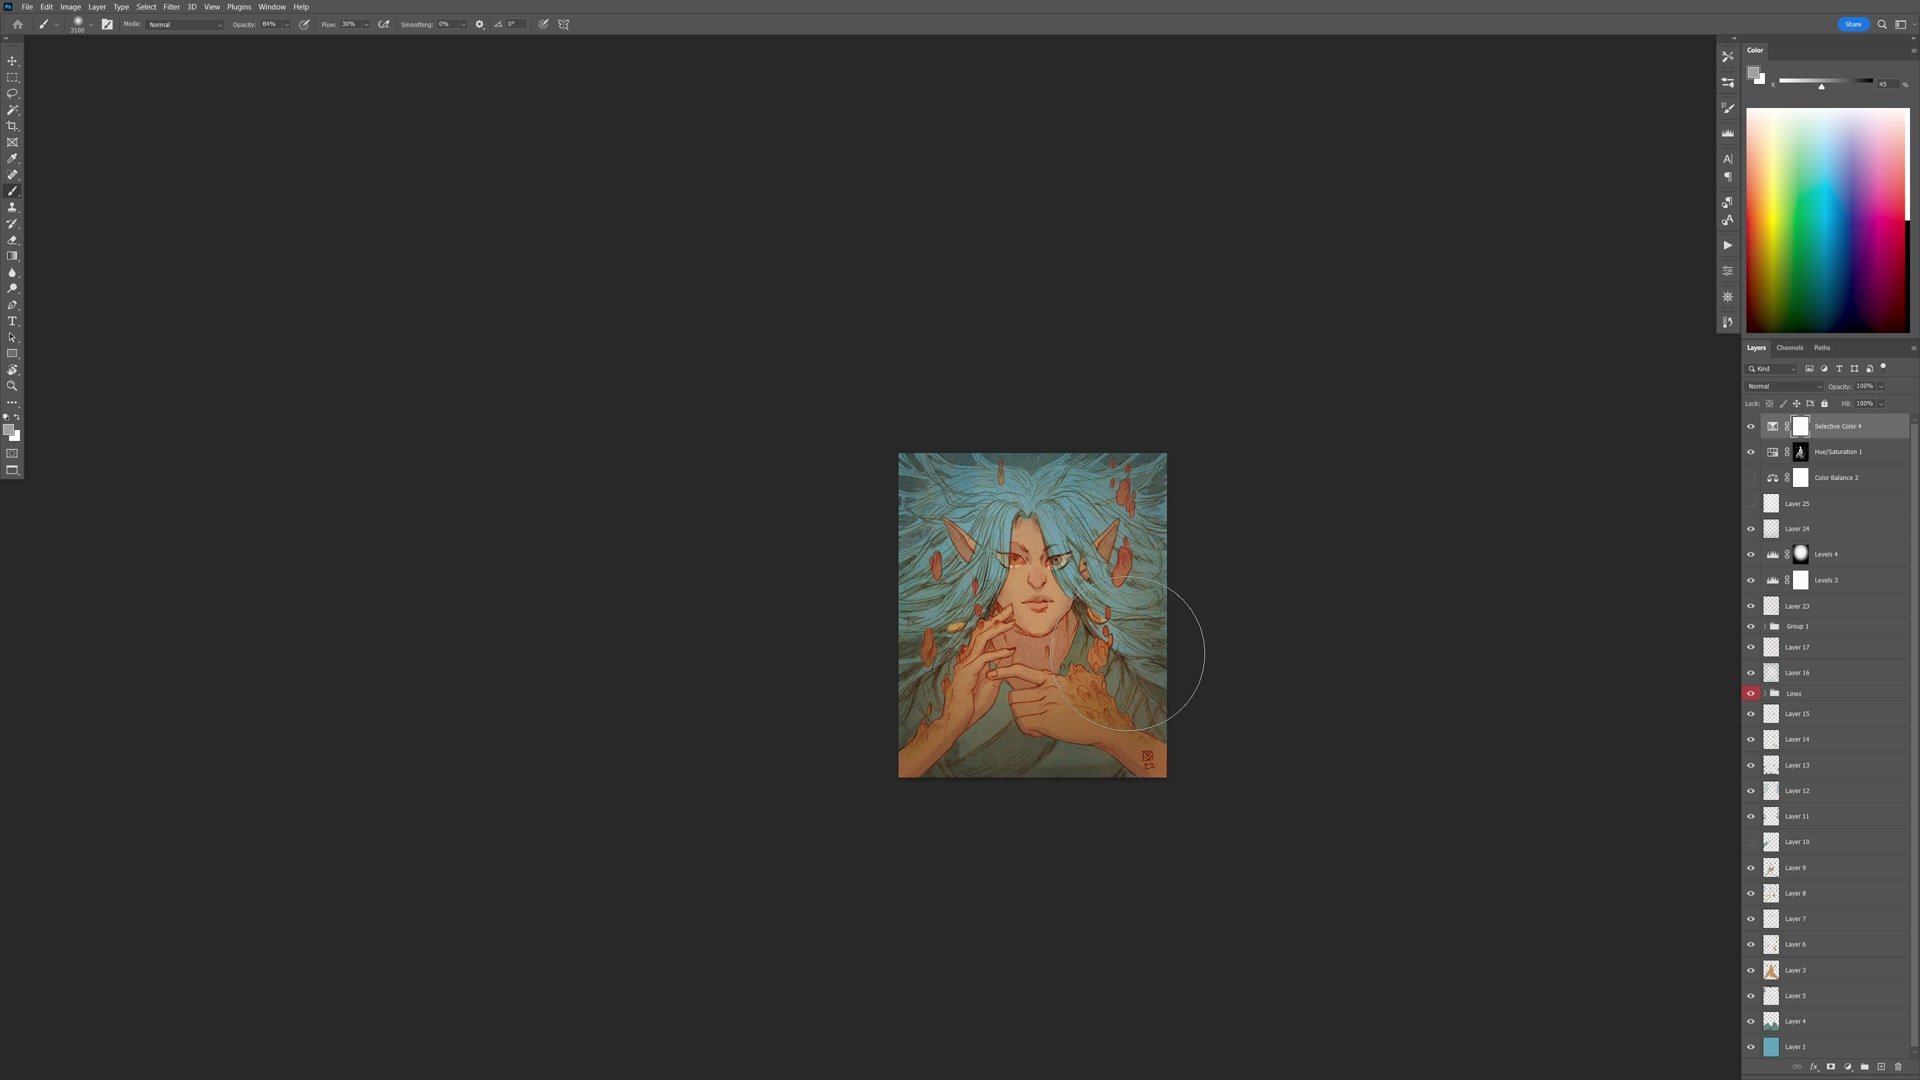This screenshot has width=1920, height=1080.
Task: Select the Clone Stamp tool
Action: point(12,207)
